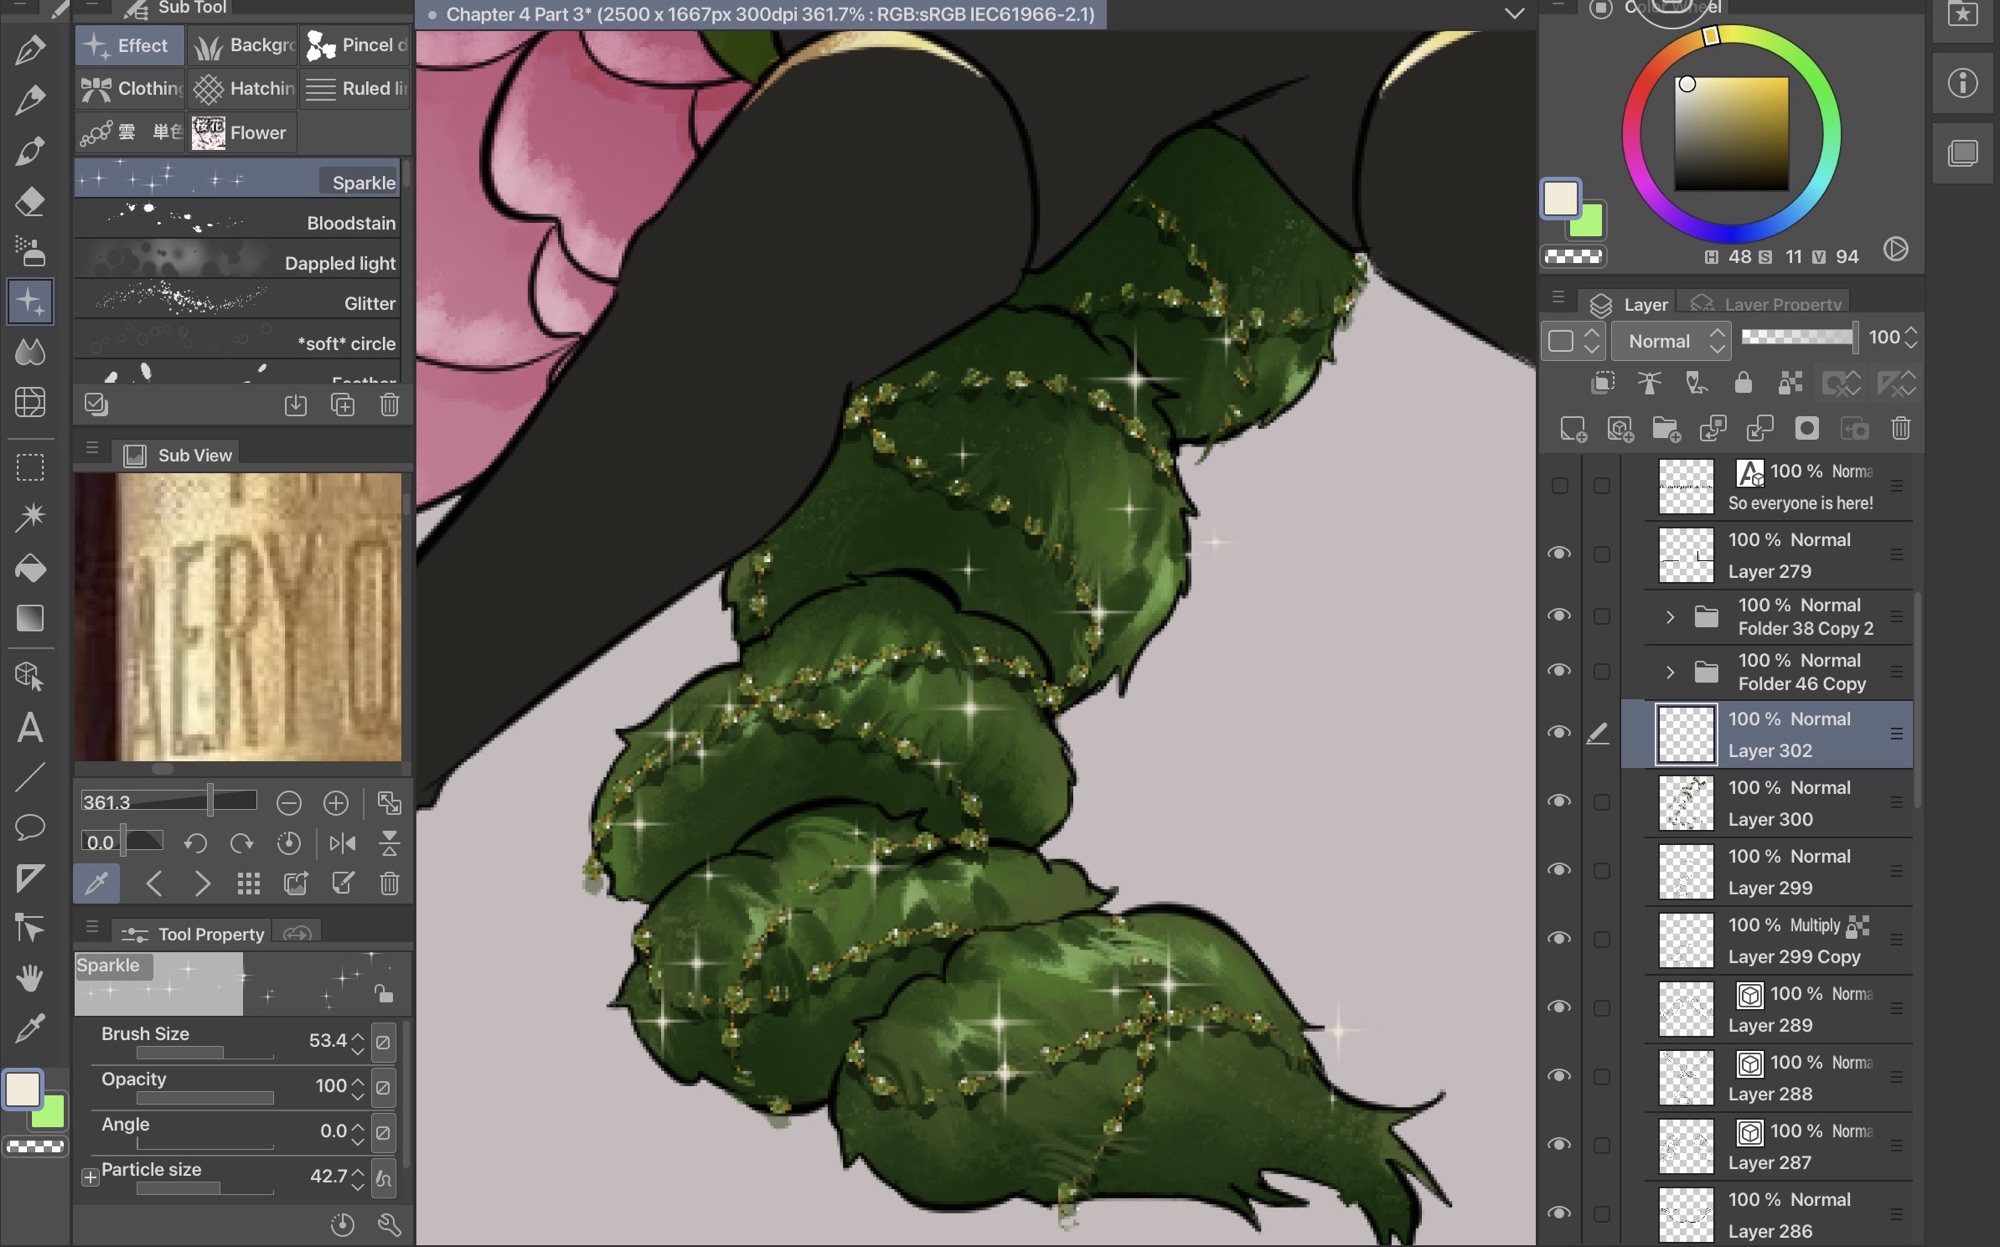Screen dimensions: 2000x1247
Task: Select the Hand move tool
Action: pyautogui.click(x=30, y=977)
